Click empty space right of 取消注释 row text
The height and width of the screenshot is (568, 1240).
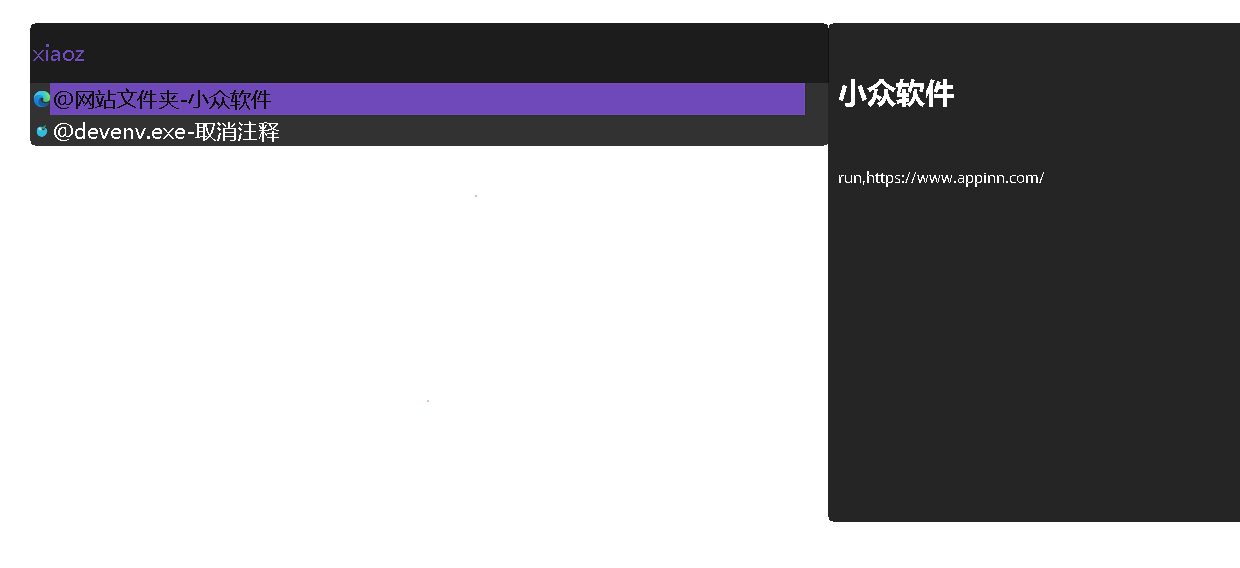click(x=550, y=132)
